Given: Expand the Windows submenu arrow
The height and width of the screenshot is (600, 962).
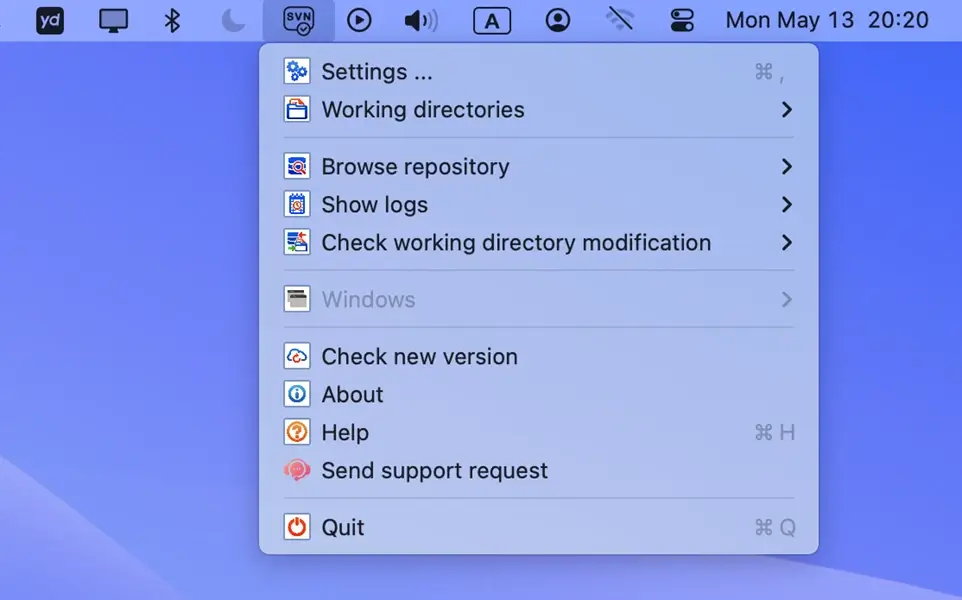Looking at the screenshot, I should tap(787, 299).
